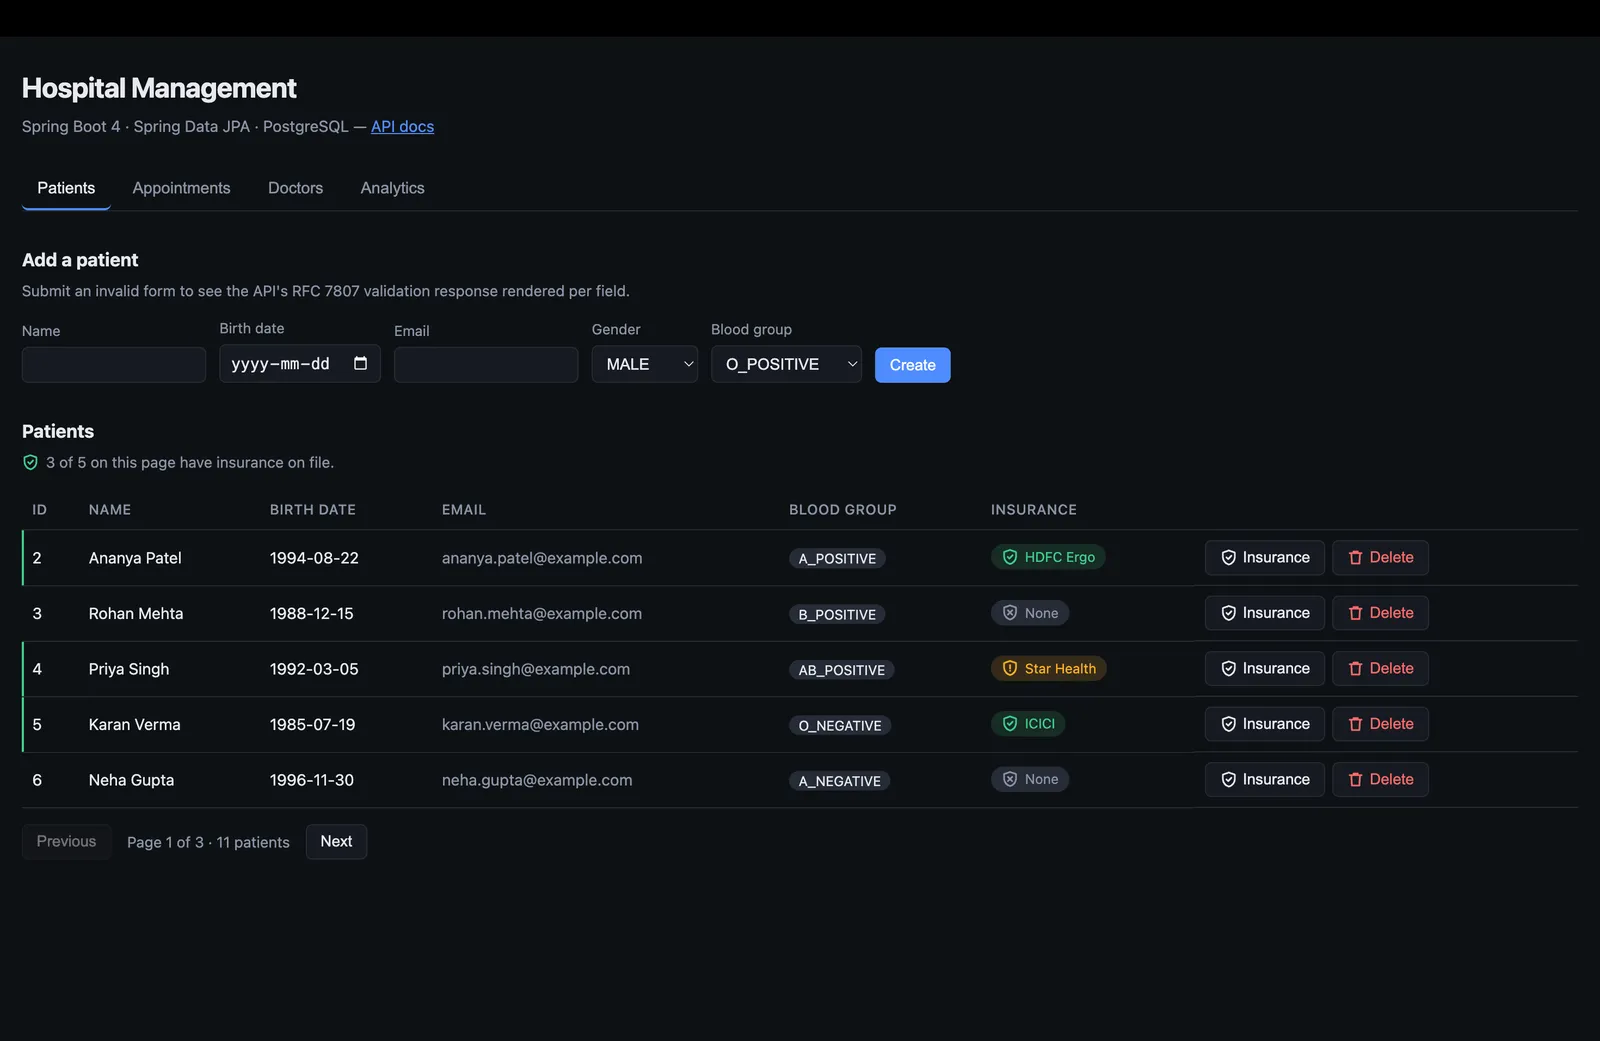Open the Analytics tab
The image size is (1600, 1041).
[392, 188]
